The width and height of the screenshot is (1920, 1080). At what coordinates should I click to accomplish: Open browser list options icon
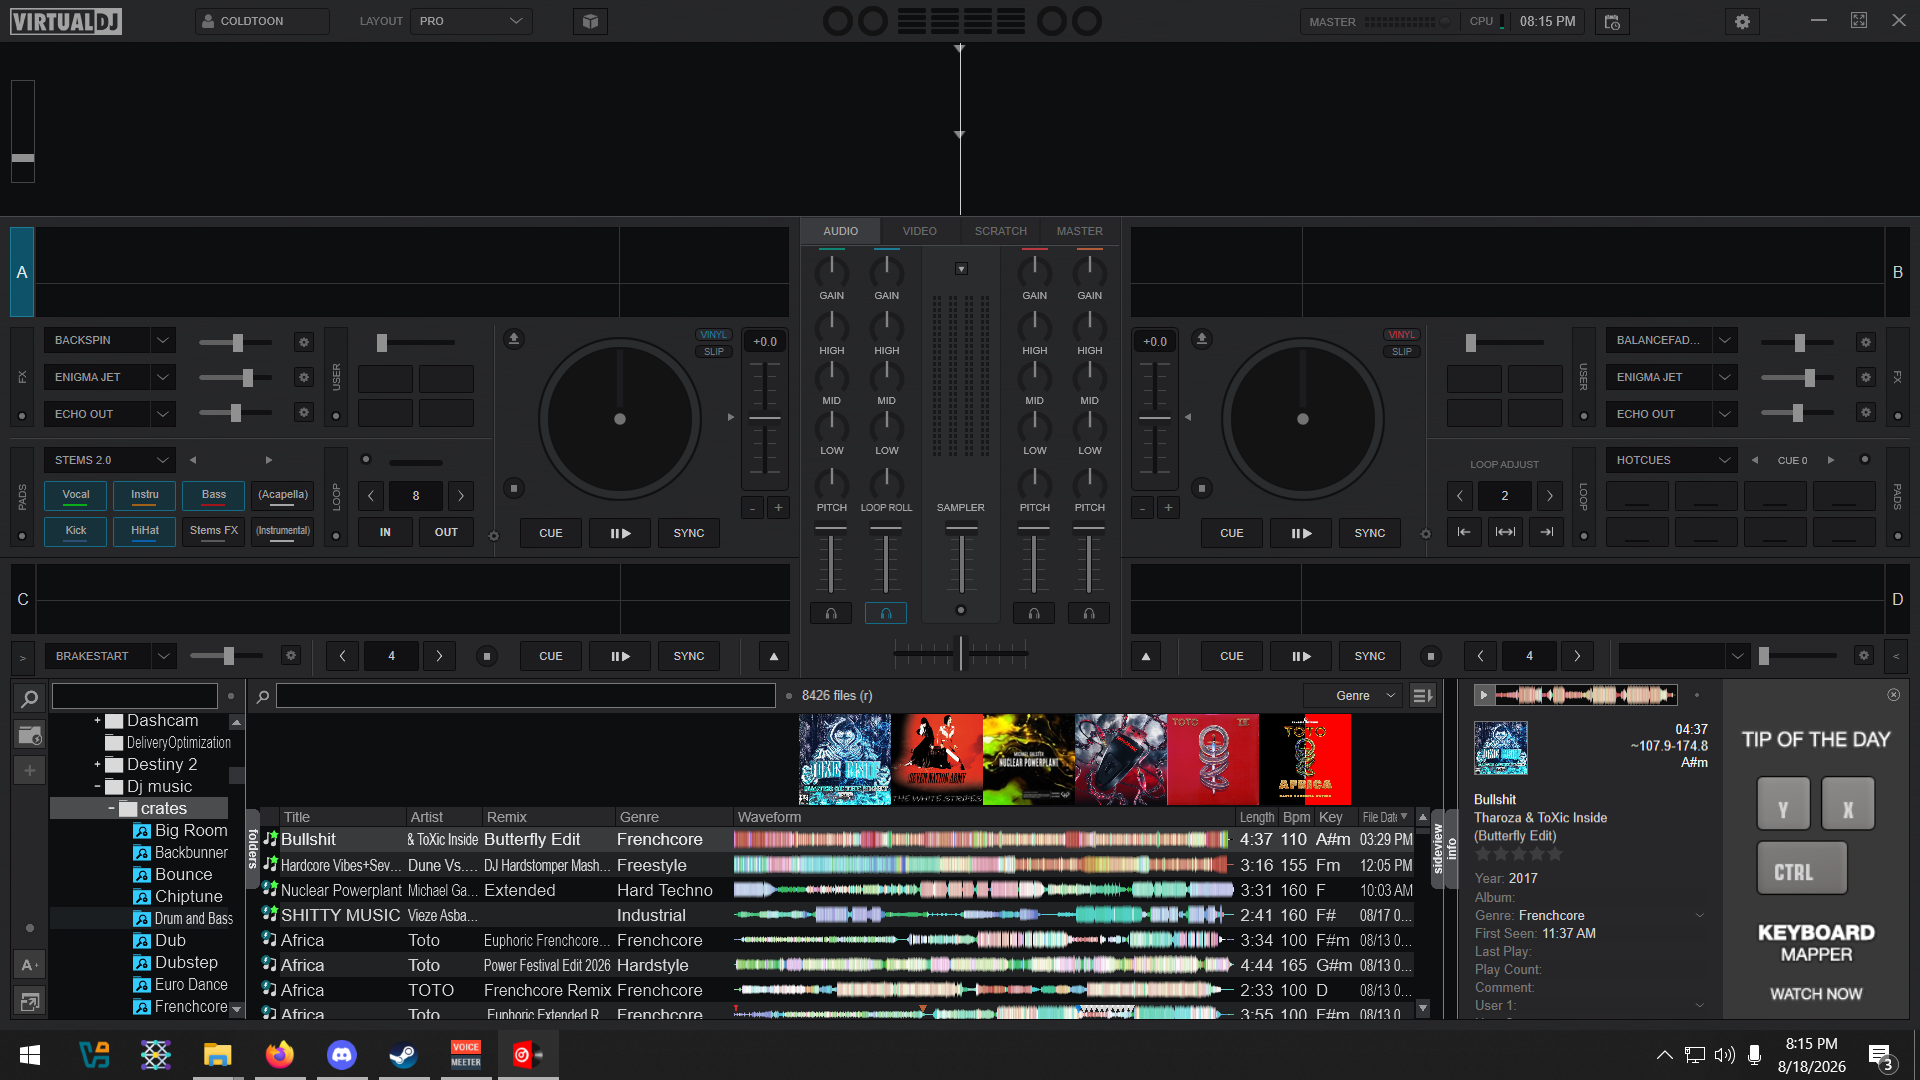1422,696
